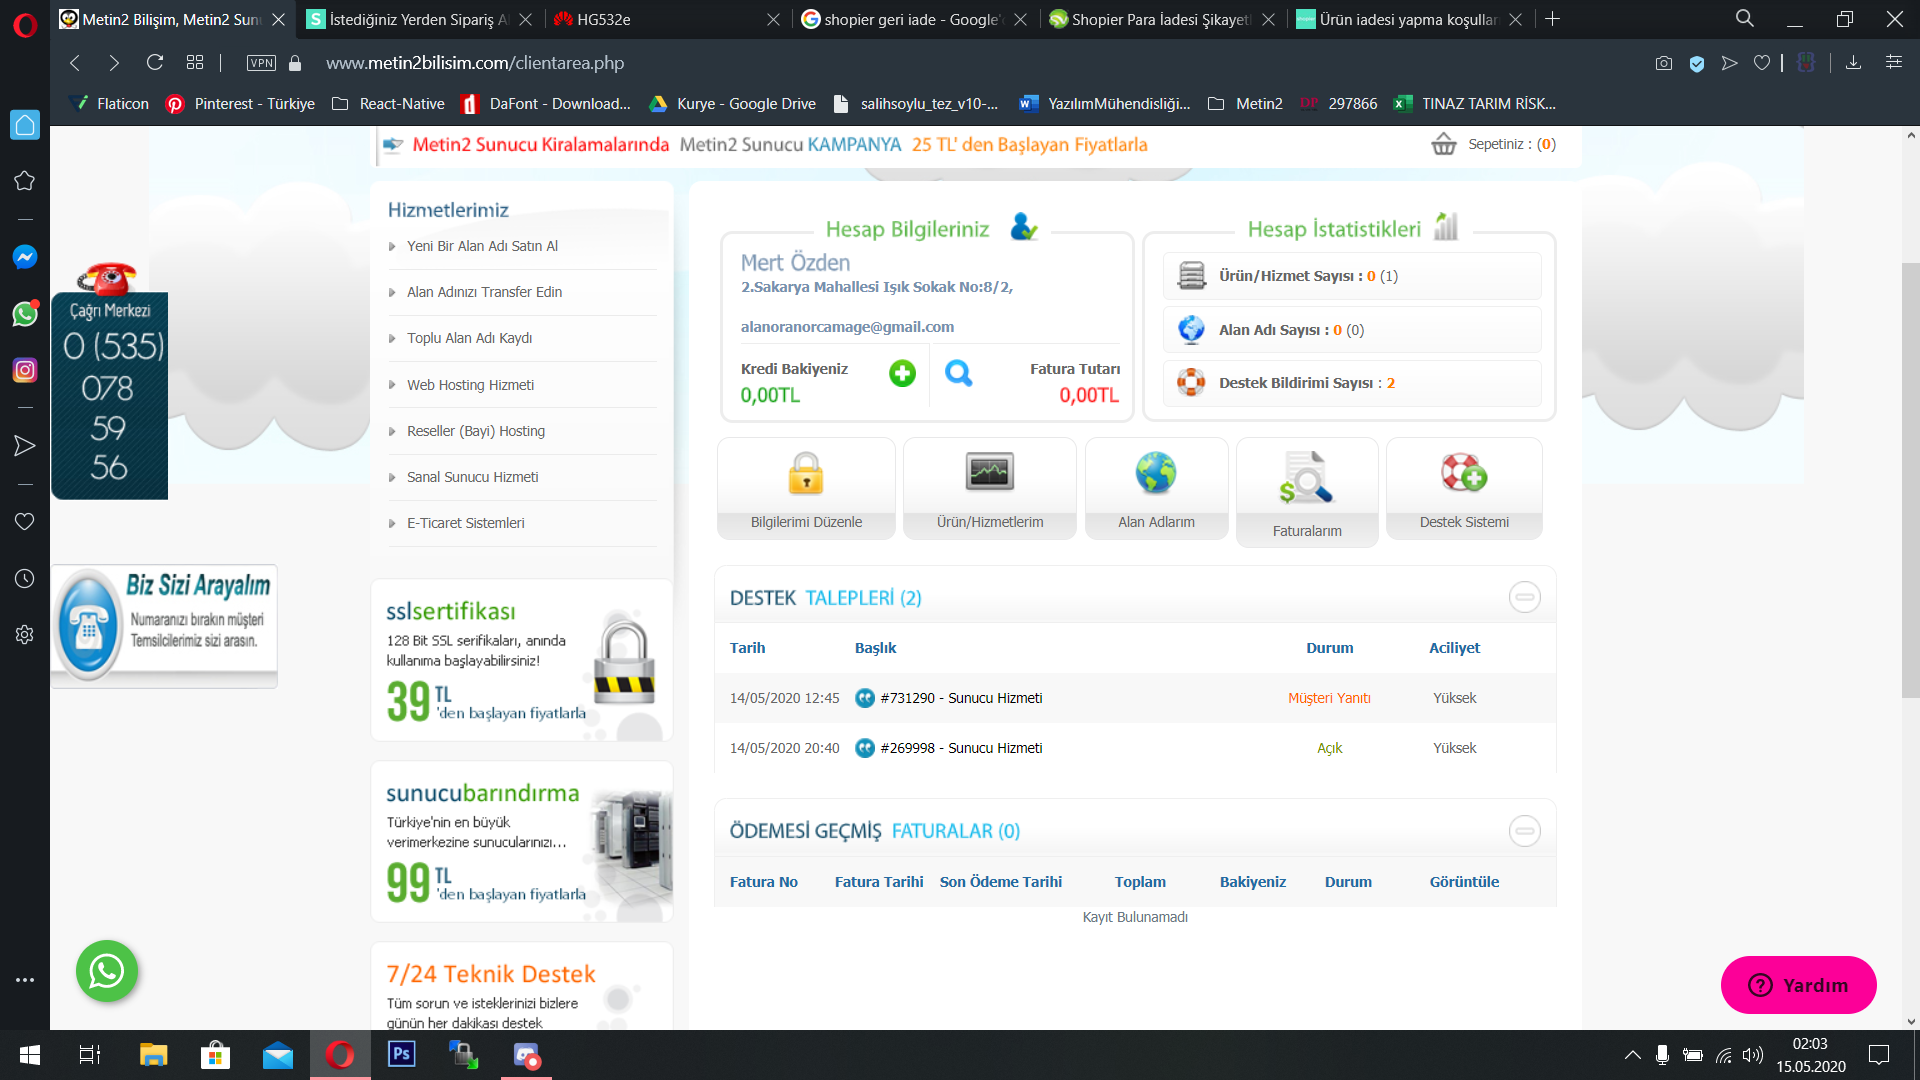Open Metin2 bookmarks folder

[1245, 104]
